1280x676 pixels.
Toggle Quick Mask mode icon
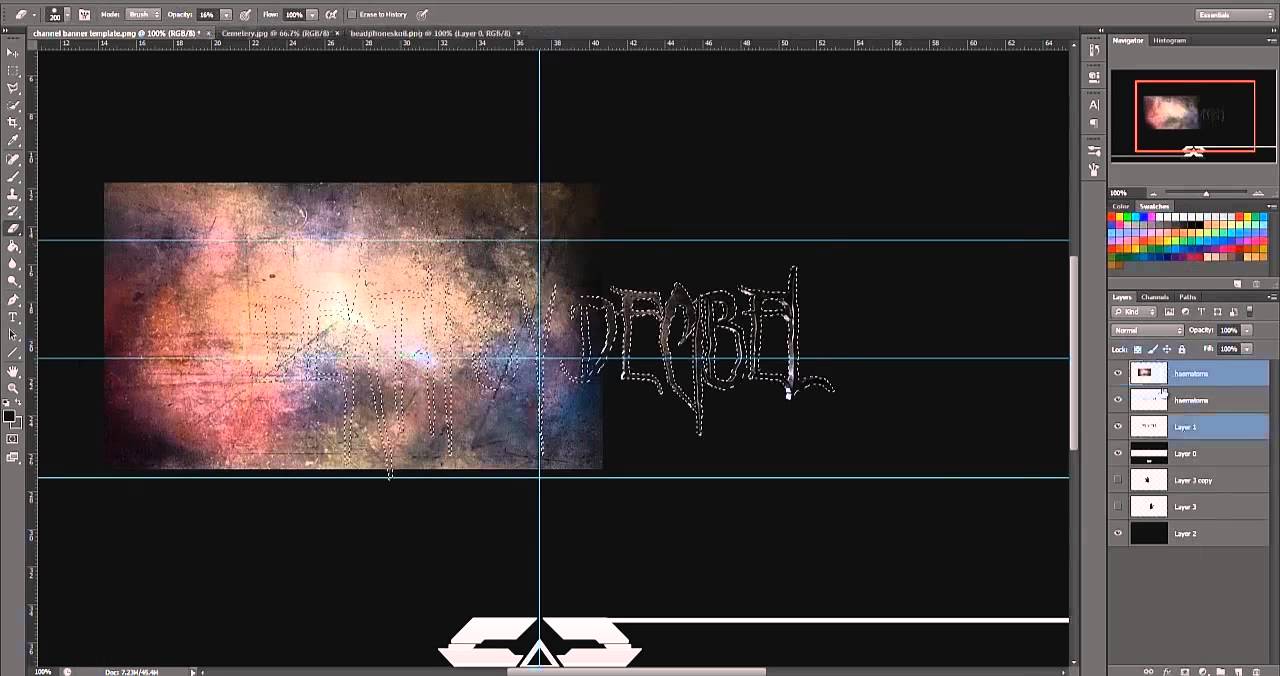coord(13,439)
